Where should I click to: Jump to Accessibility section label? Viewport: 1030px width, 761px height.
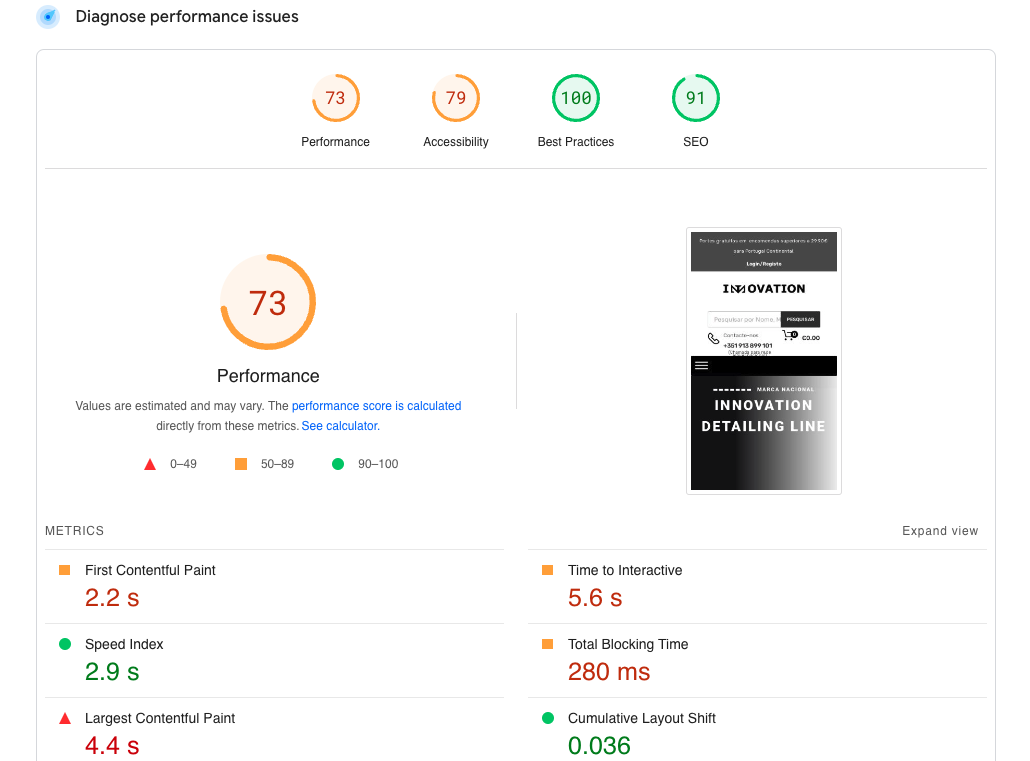click(x=455, y=142)
